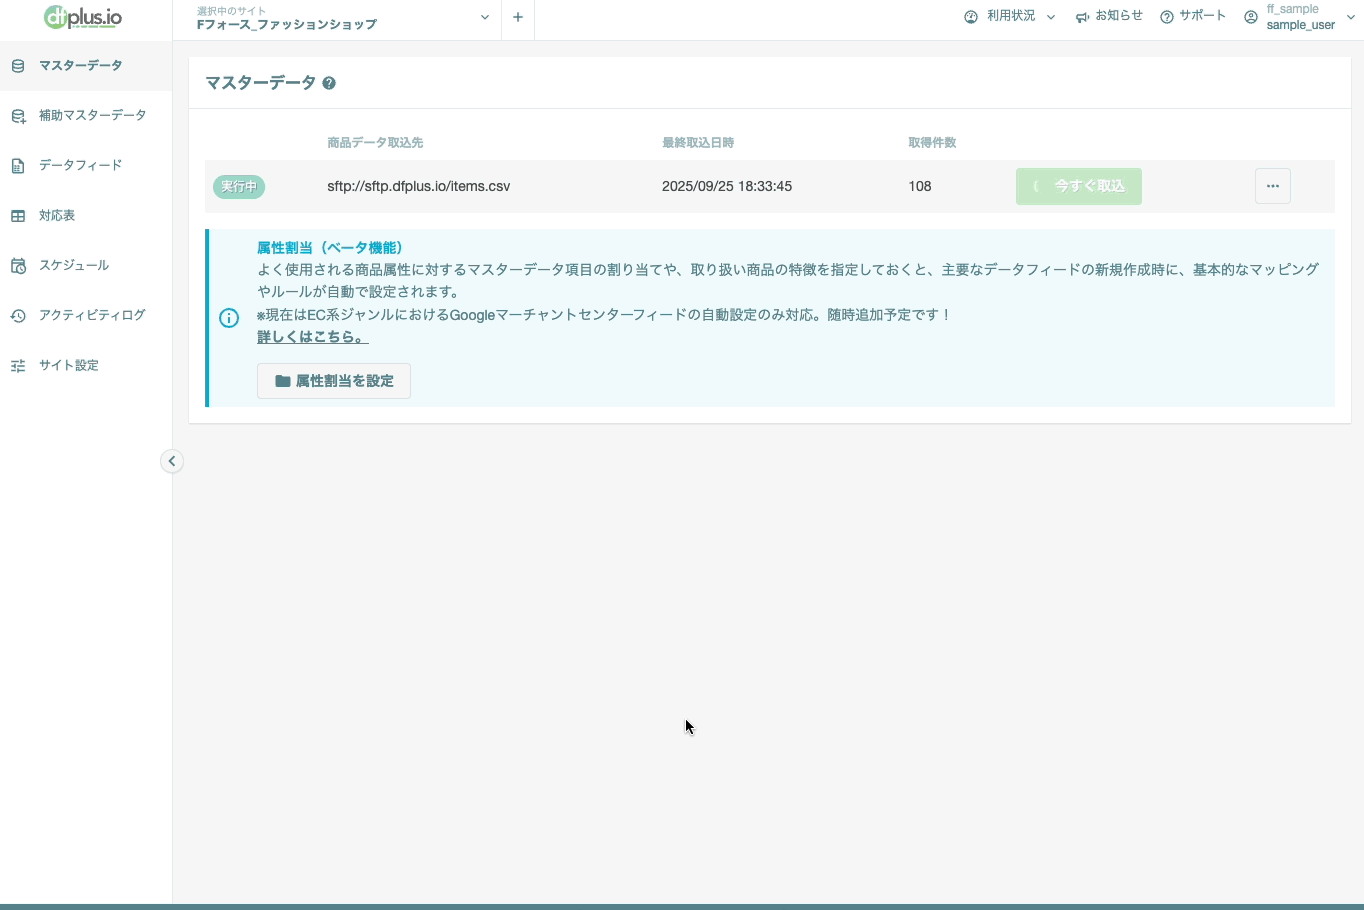
Task: Click the 実行中 status badge
Action: [x=239, y=186]
